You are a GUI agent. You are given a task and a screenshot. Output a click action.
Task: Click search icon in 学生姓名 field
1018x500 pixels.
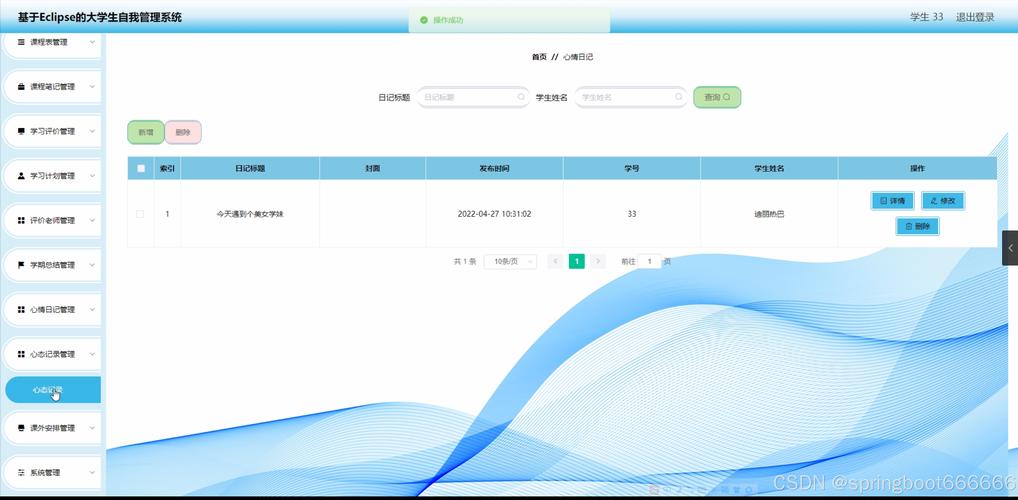[678, 97]
